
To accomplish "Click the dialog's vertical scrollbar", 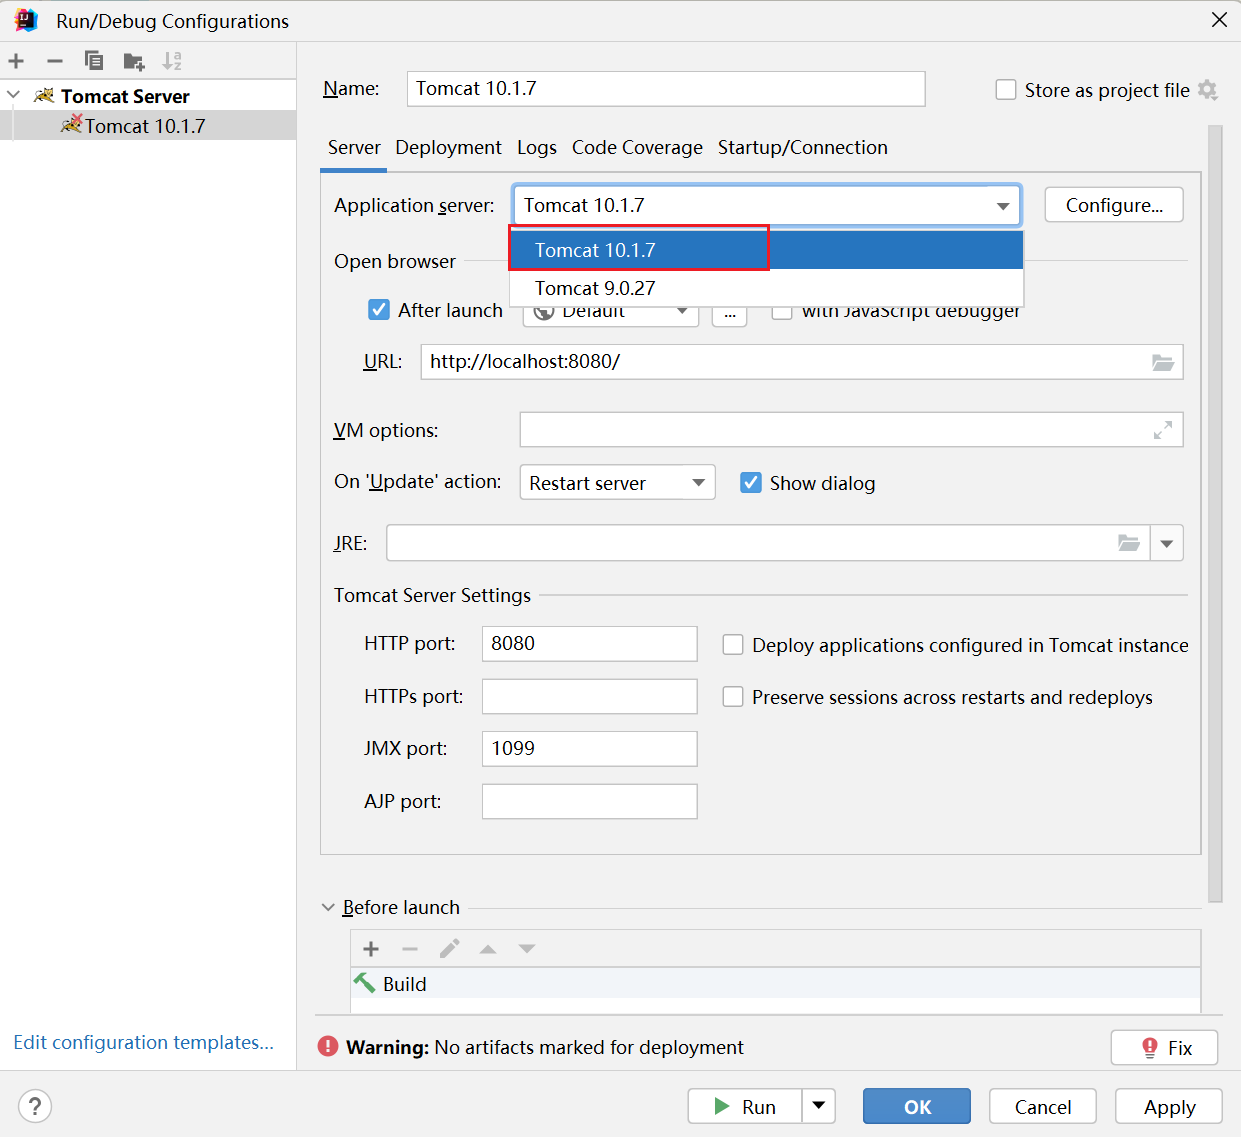I will pos(1215,514).
